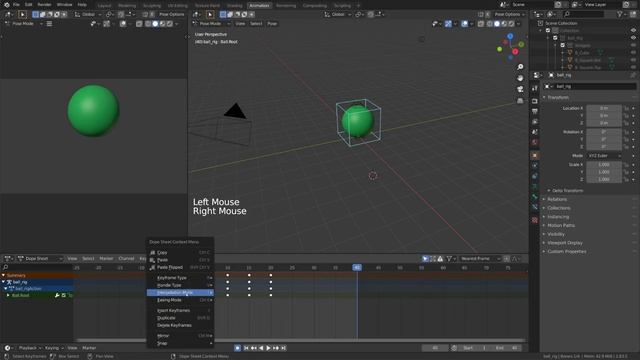Toggle the auto keying record button

[x=238, y=348]
